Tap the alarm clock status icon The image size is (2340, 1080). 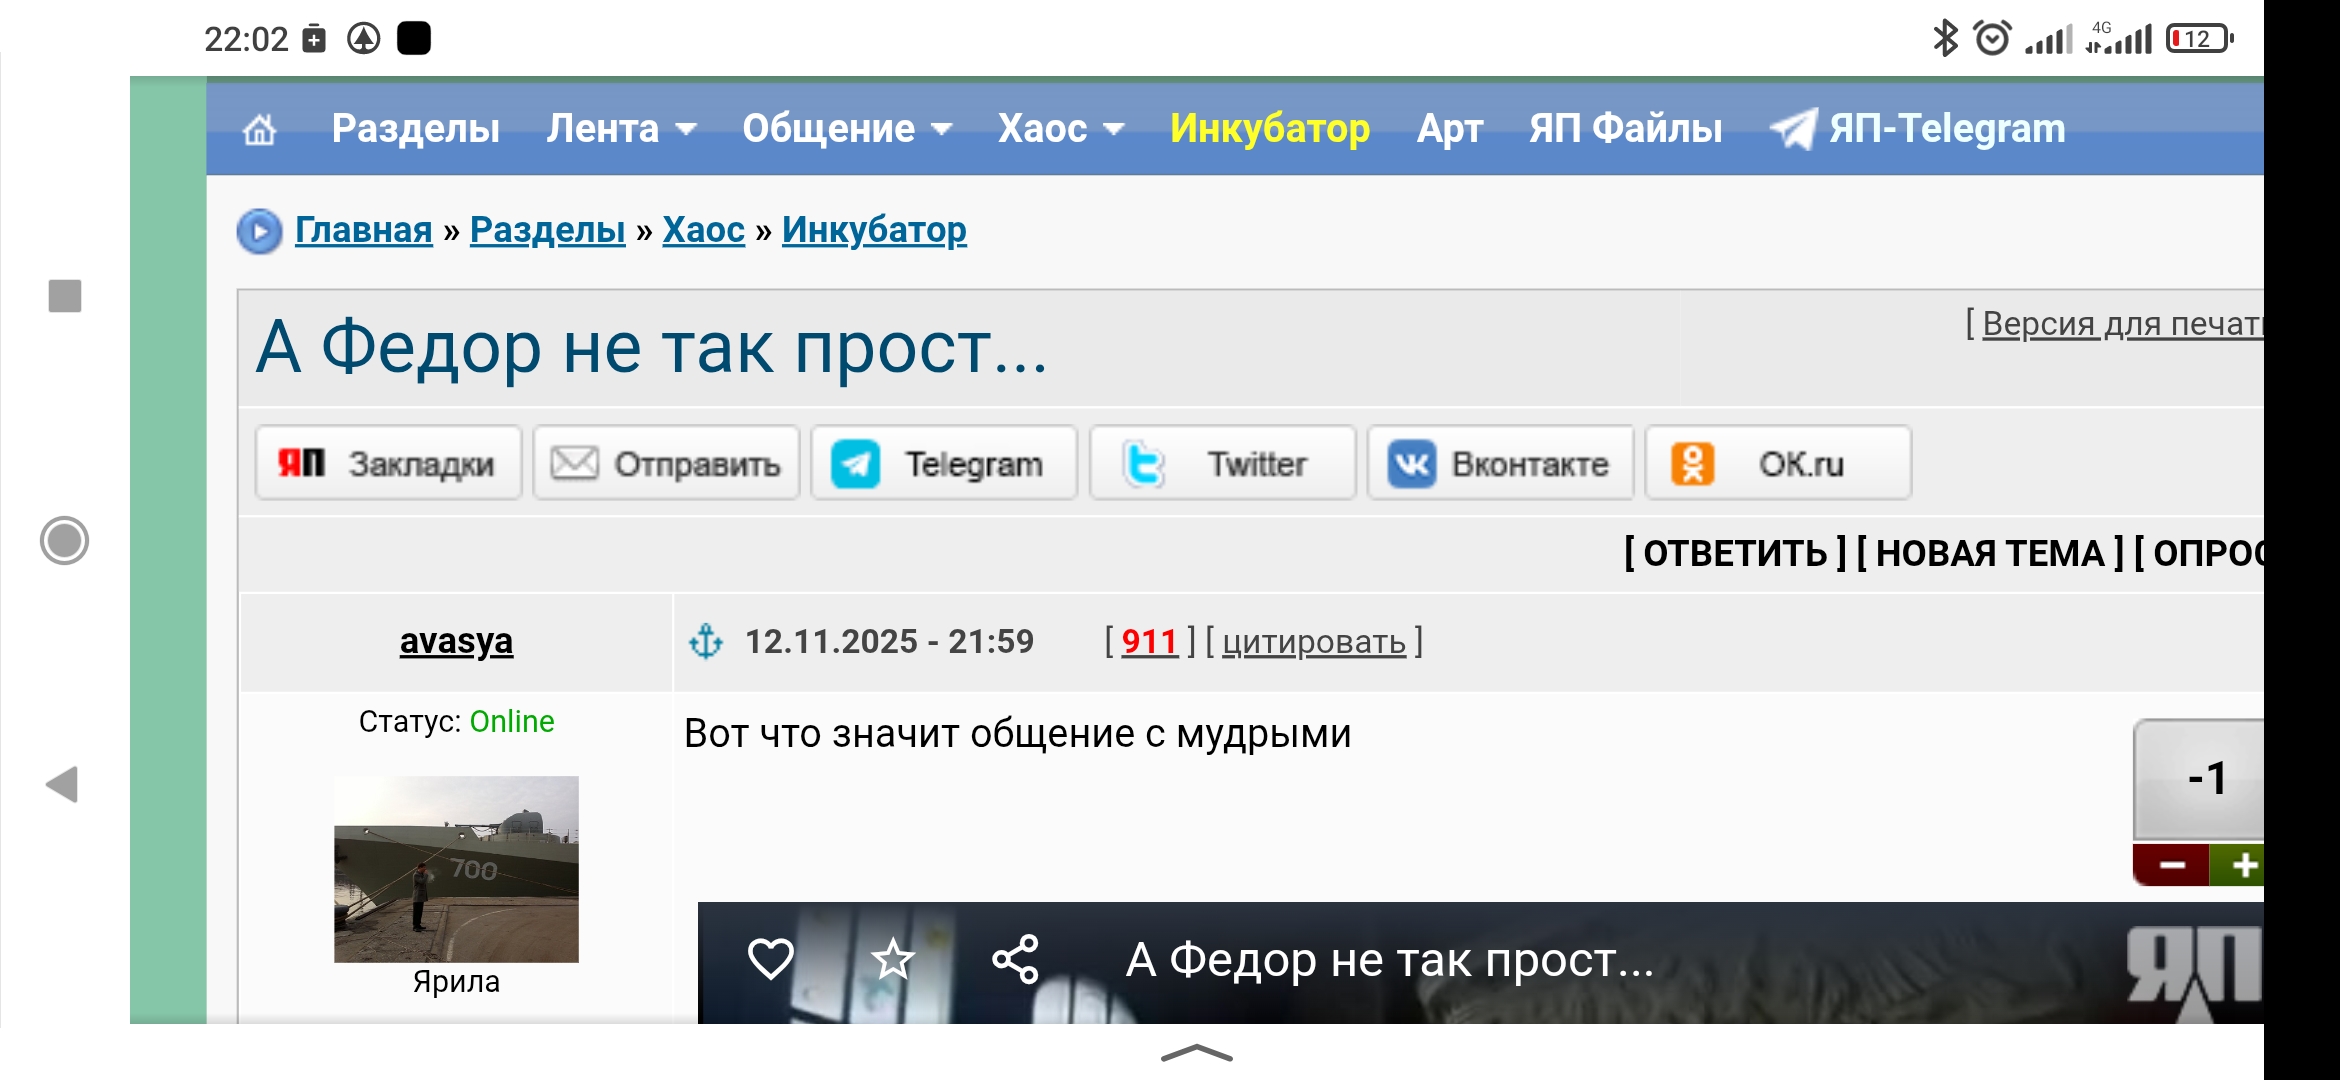tap(1992, 38)
